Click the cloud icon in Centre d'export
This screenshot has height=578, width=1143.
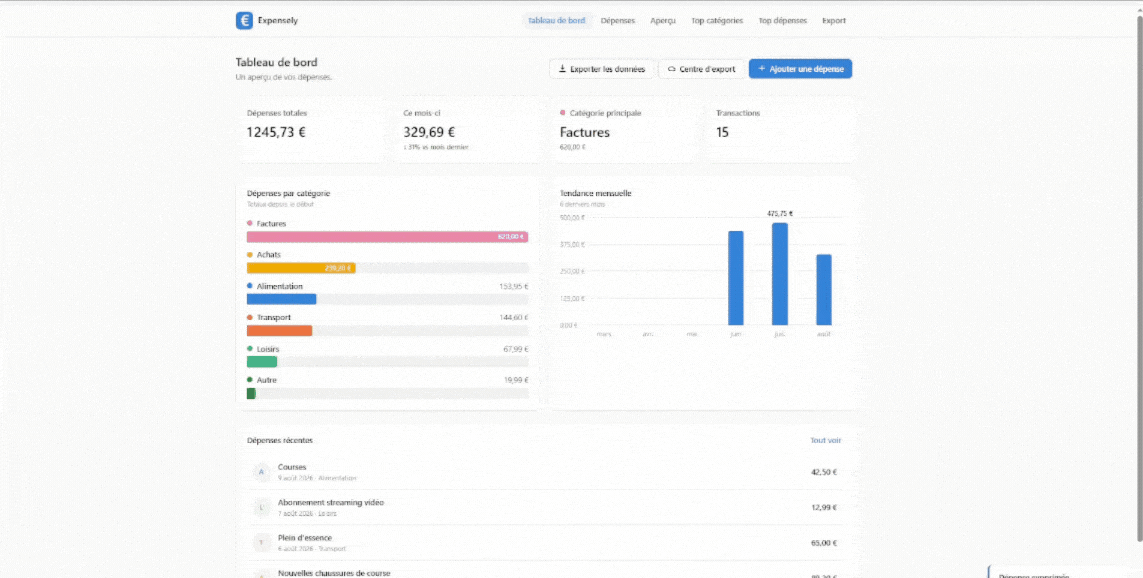(671, 69)
